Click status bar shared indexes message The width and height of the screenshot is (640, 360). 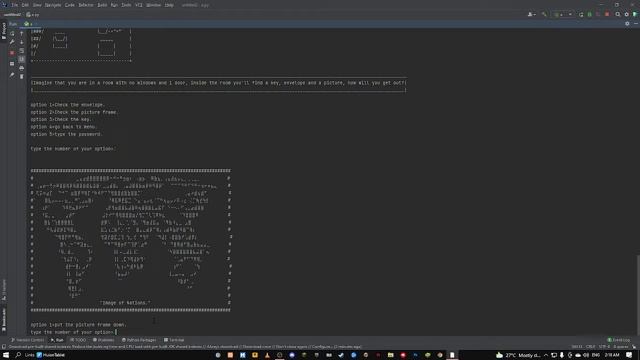[x=185, y=347]
